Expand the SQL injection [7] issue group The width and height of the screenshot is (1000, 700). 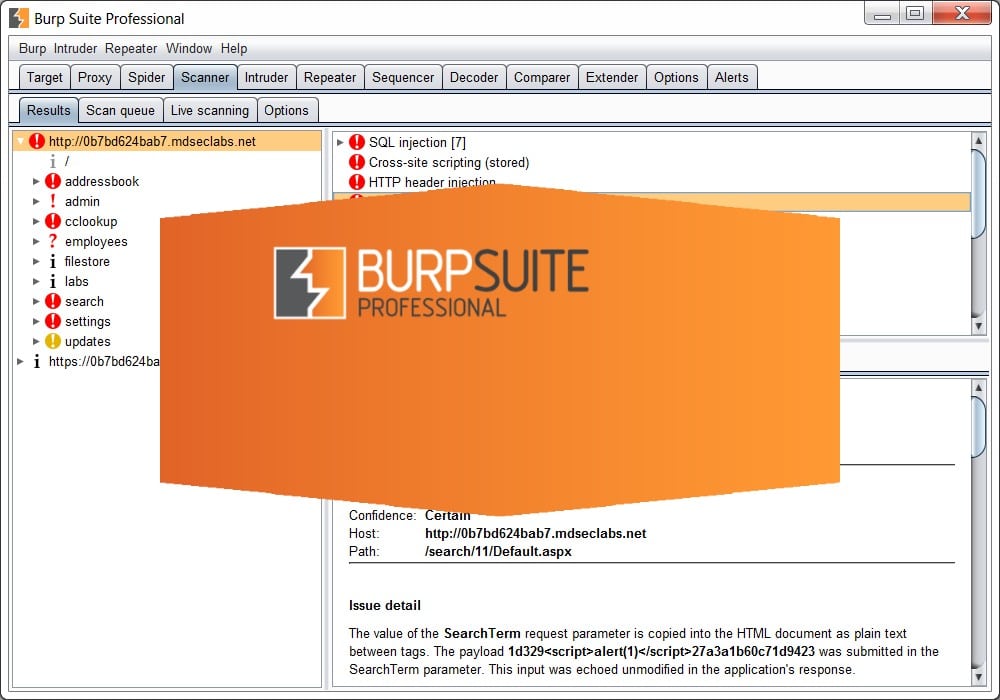[x=341, y=142]
